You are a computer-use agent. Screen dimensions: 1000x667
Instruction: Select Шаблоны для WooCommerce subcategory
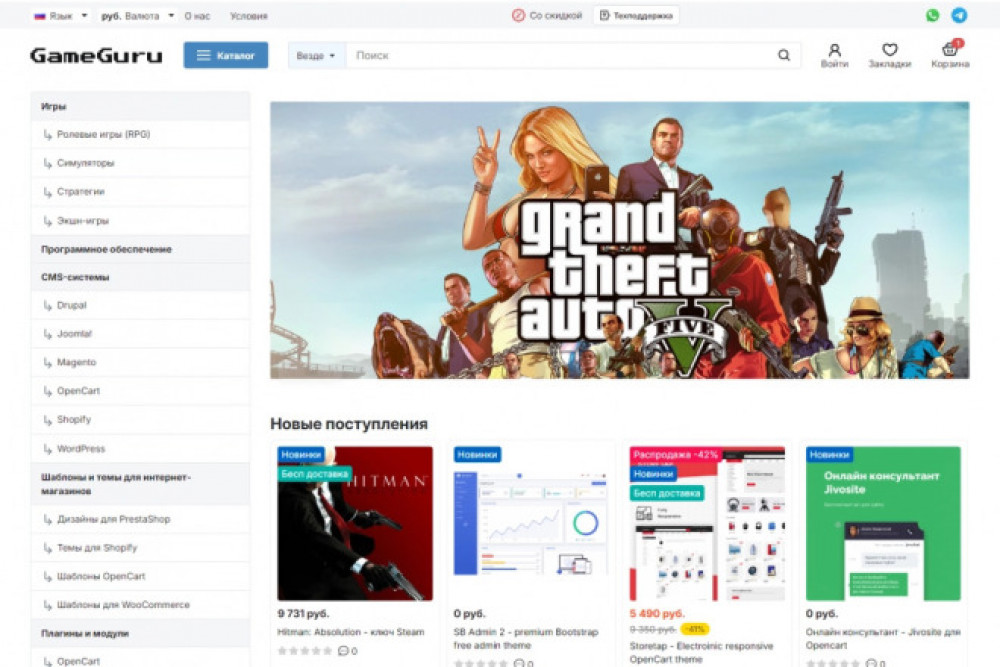(x=140, y=605)
